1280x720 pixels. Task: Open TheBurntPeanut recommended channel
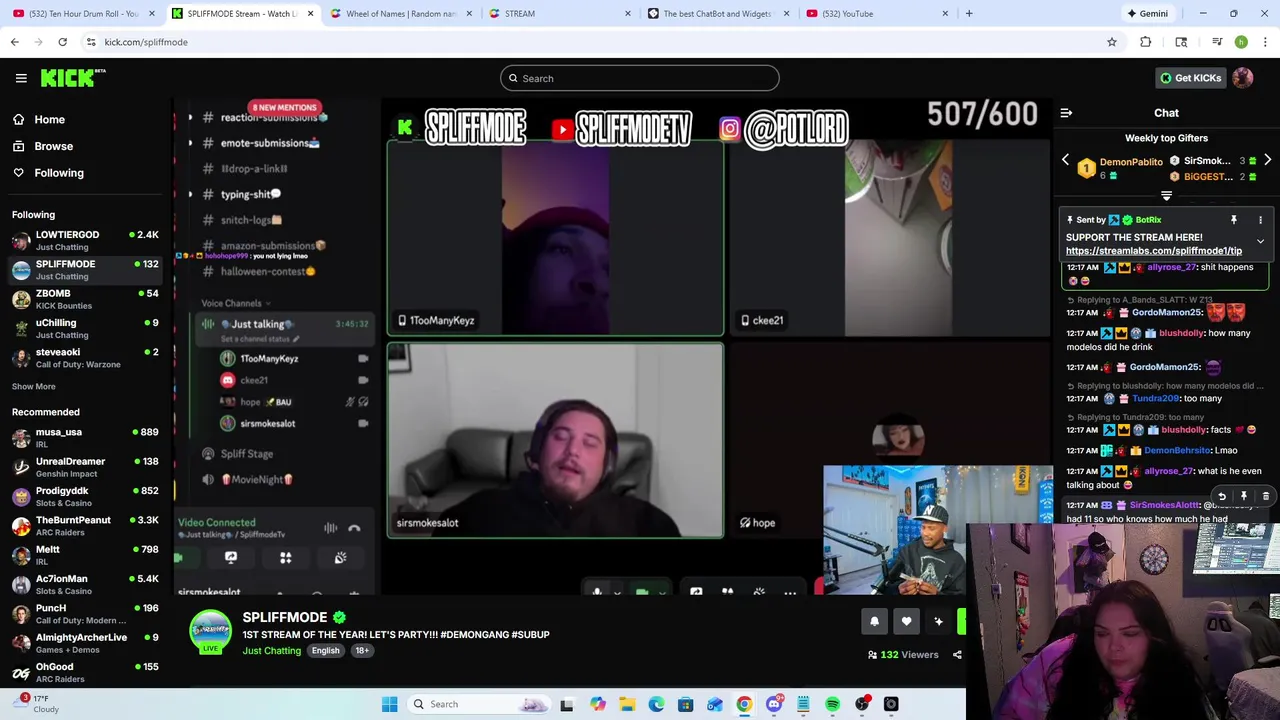[85, 526]
